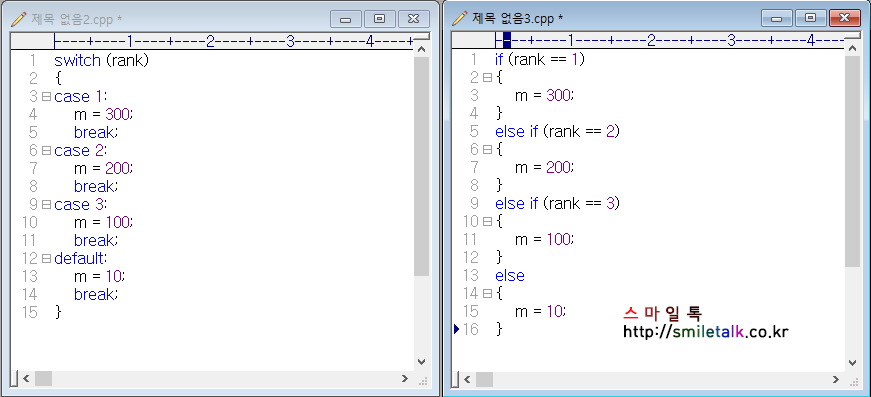The image size is (871, 397).
Task: Click scroll down arrow in left window
Action: coord(422,361)
